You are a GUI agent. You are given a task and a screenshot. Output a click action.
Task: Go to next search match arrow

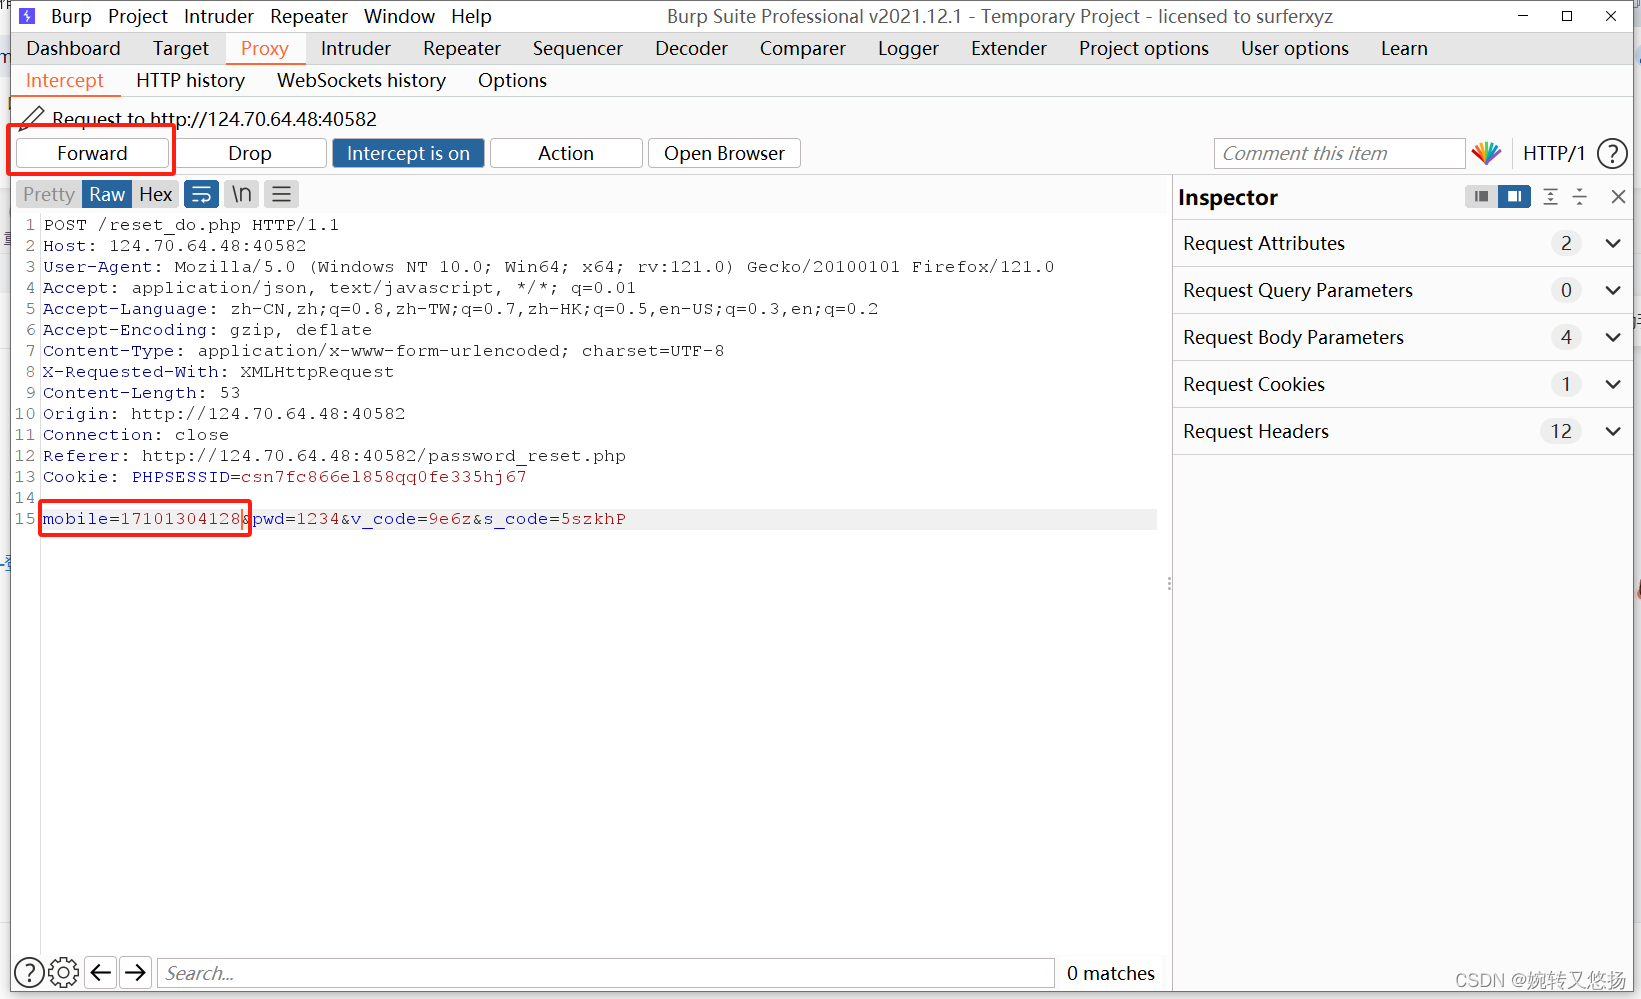click(135, 972)
